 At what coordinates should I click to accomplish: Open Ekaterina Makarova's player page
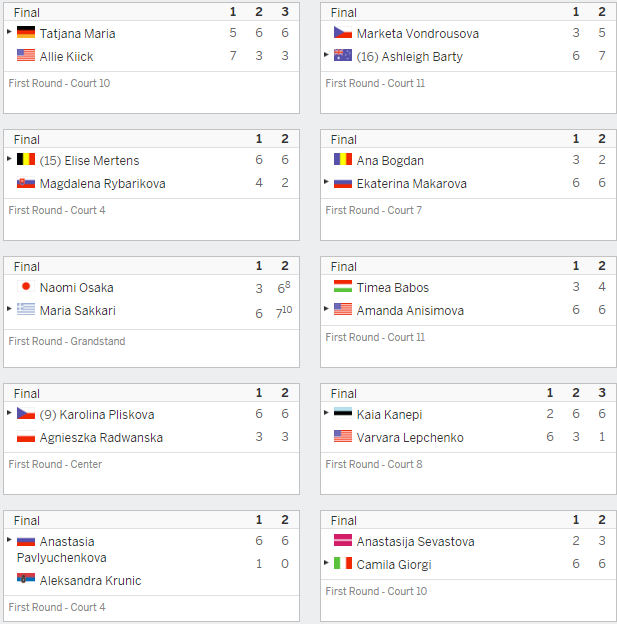[412, 184]
